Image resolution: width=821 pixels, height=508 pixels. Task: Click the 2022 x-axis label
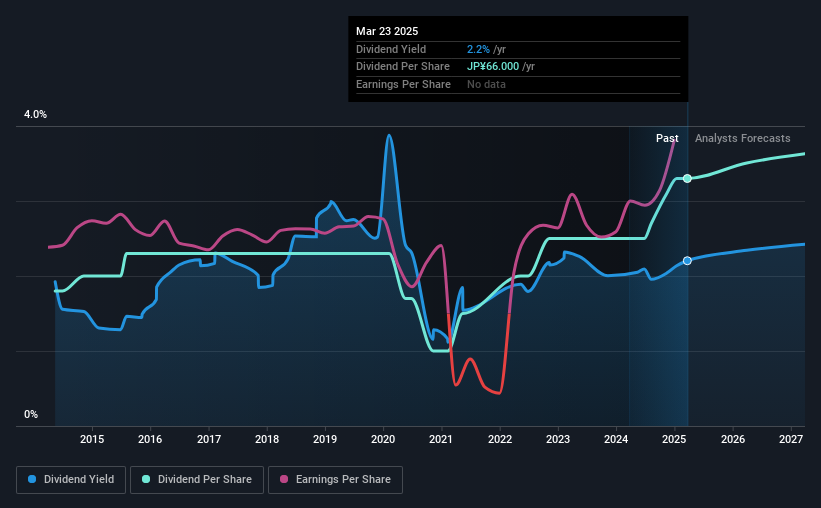pos(500,439)
